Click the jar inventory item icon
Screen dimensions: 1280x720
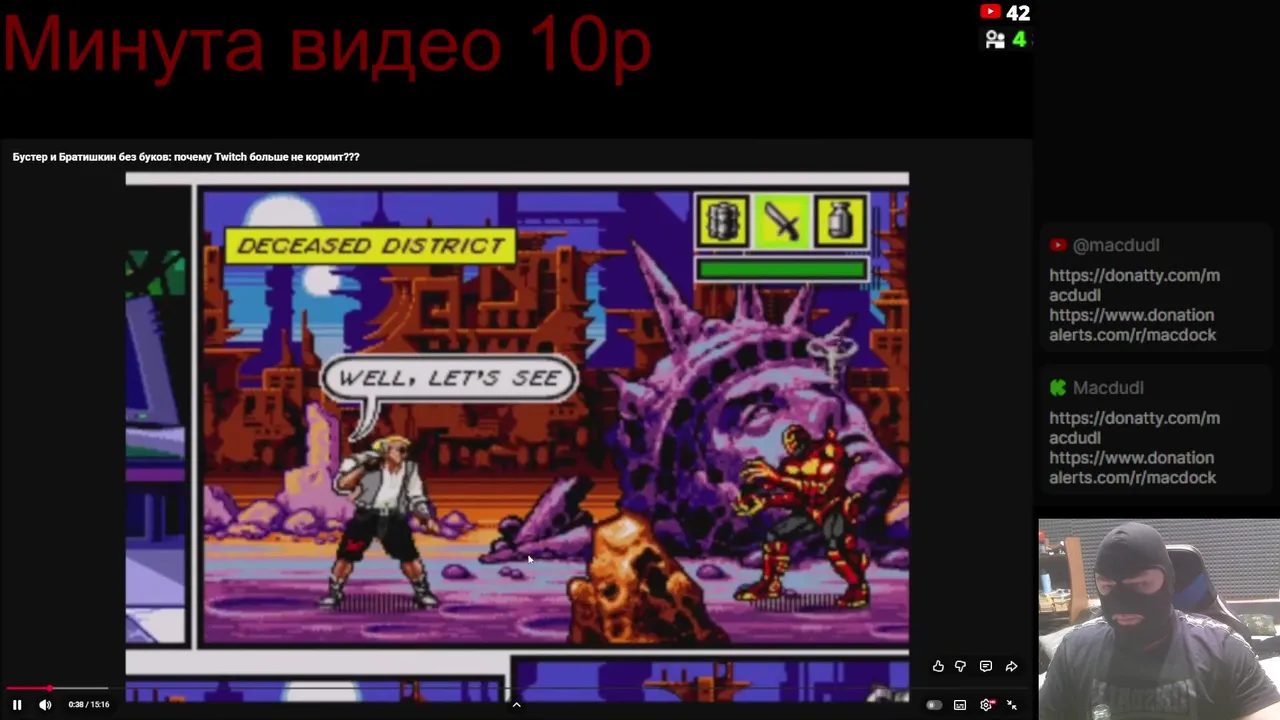click(841, 221)
